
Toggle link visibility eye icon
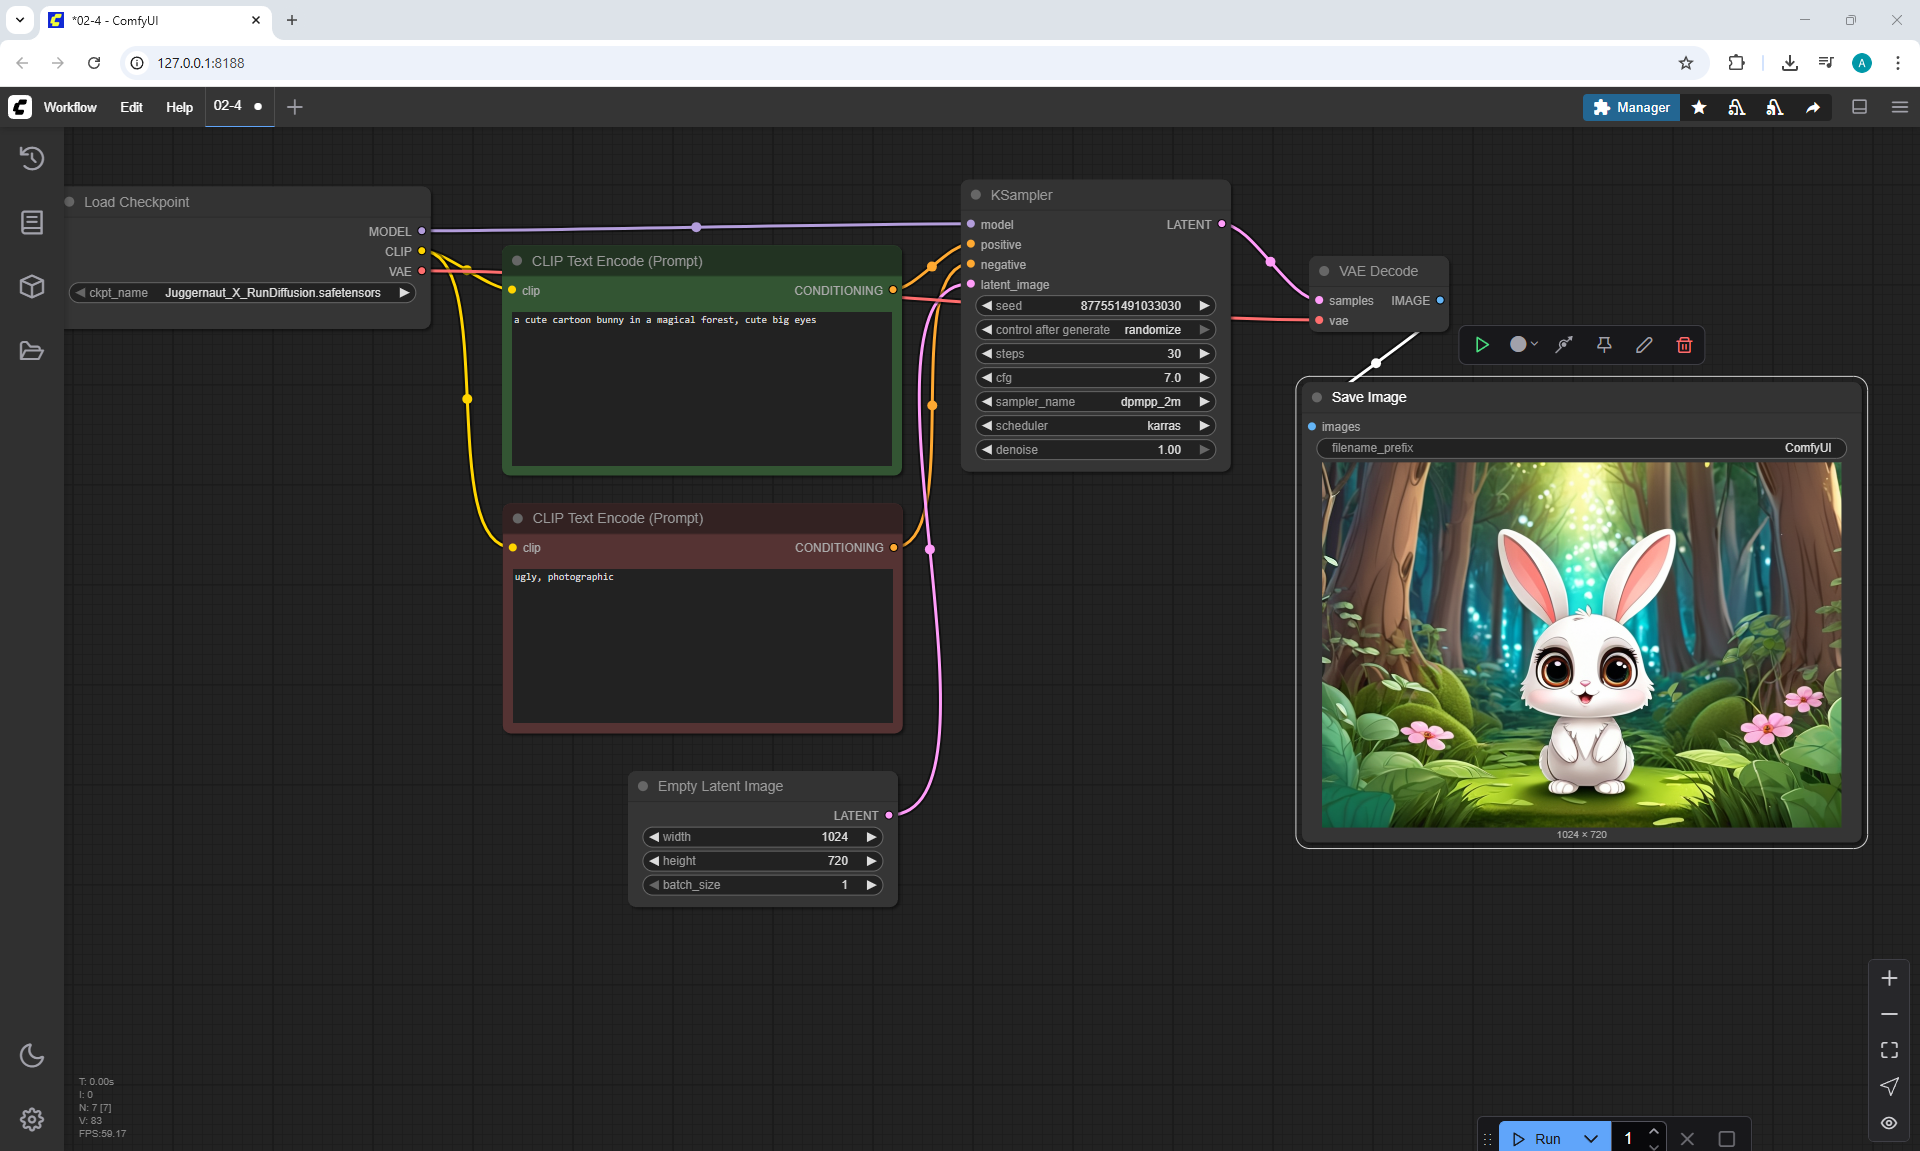click(x=1889, y=1123)
